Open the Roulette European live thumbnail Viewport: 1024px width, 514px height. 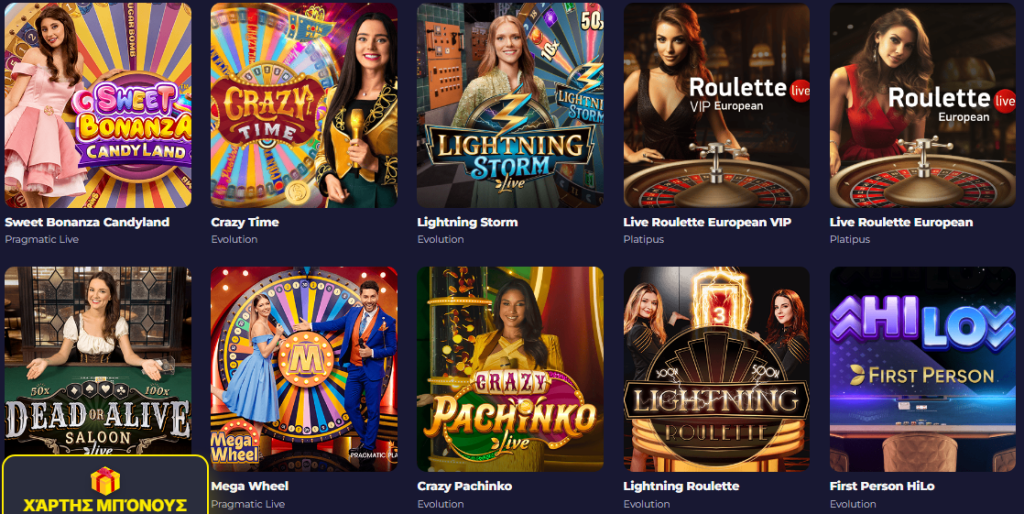click(x=923, y=105)
